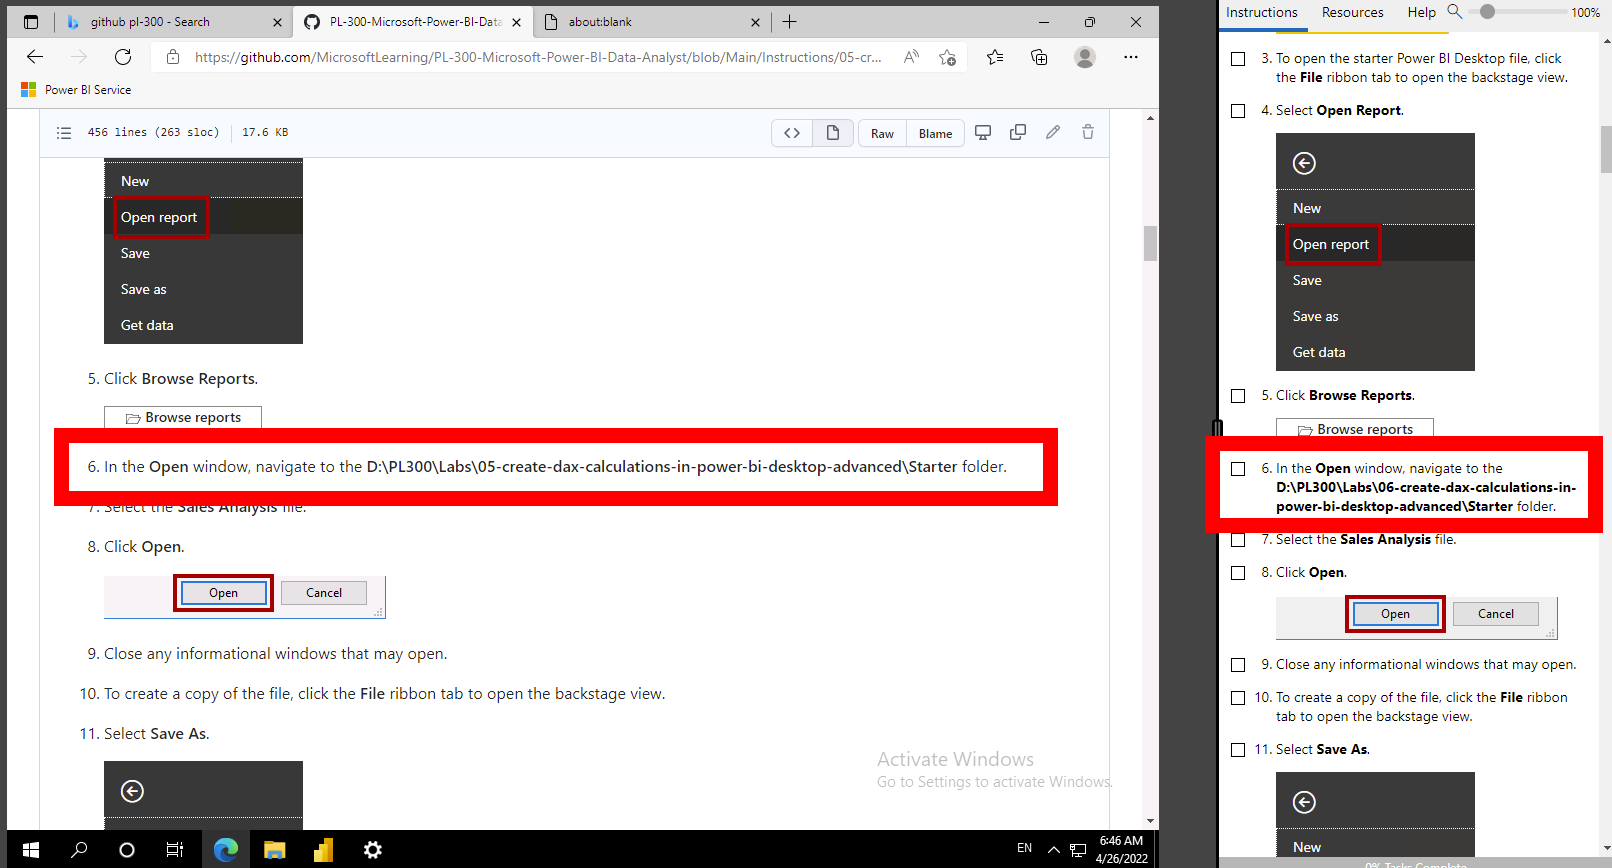This screenshot has height=868, width=1612.
Task: Switch to the github pl-300 Search tab
Action: [172, 22]
